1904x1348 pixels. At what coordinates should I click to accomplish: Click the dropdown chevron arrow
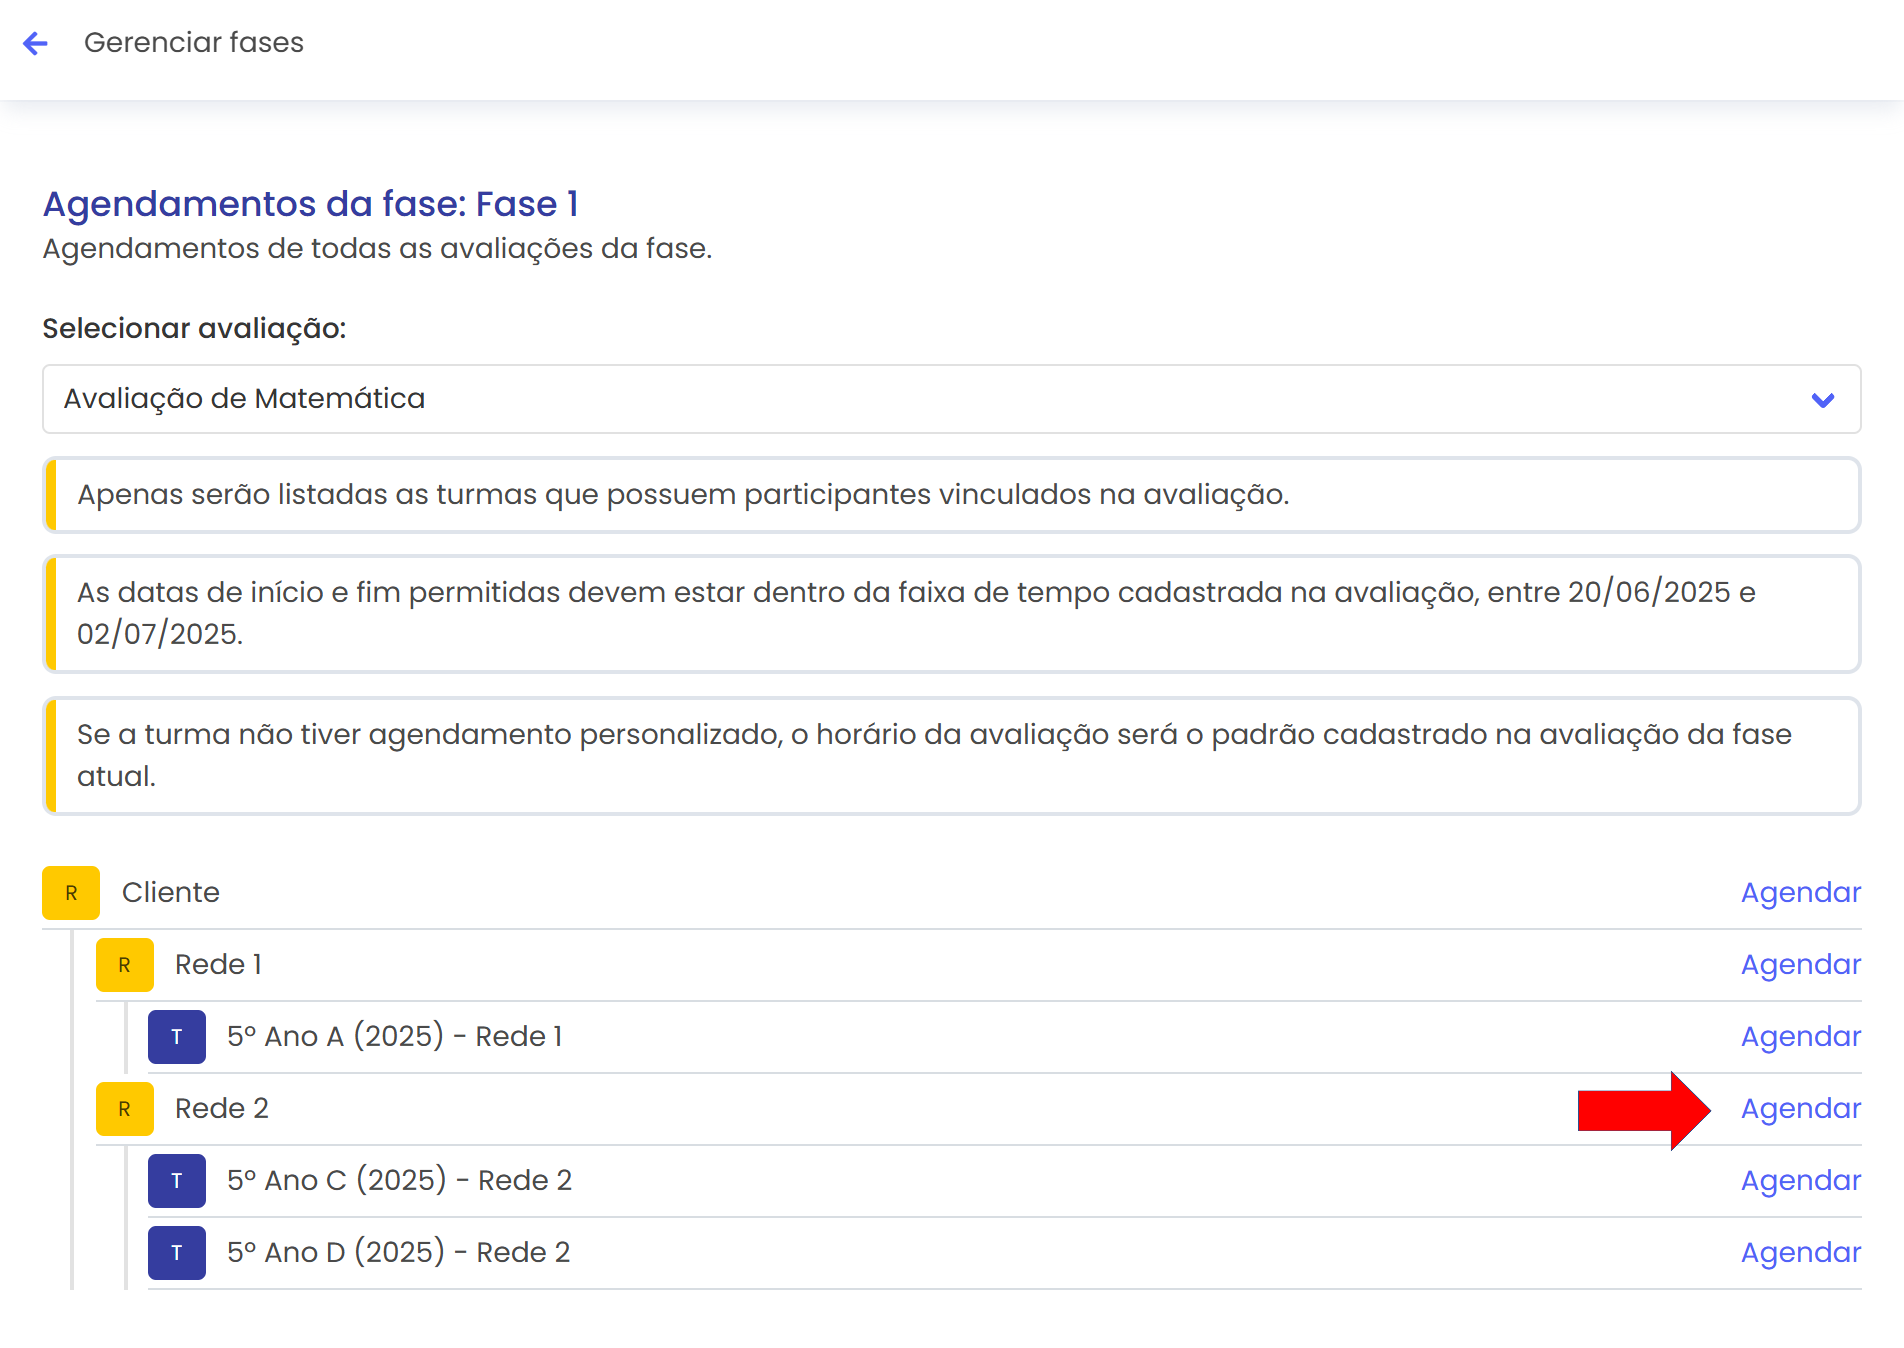1823,400
